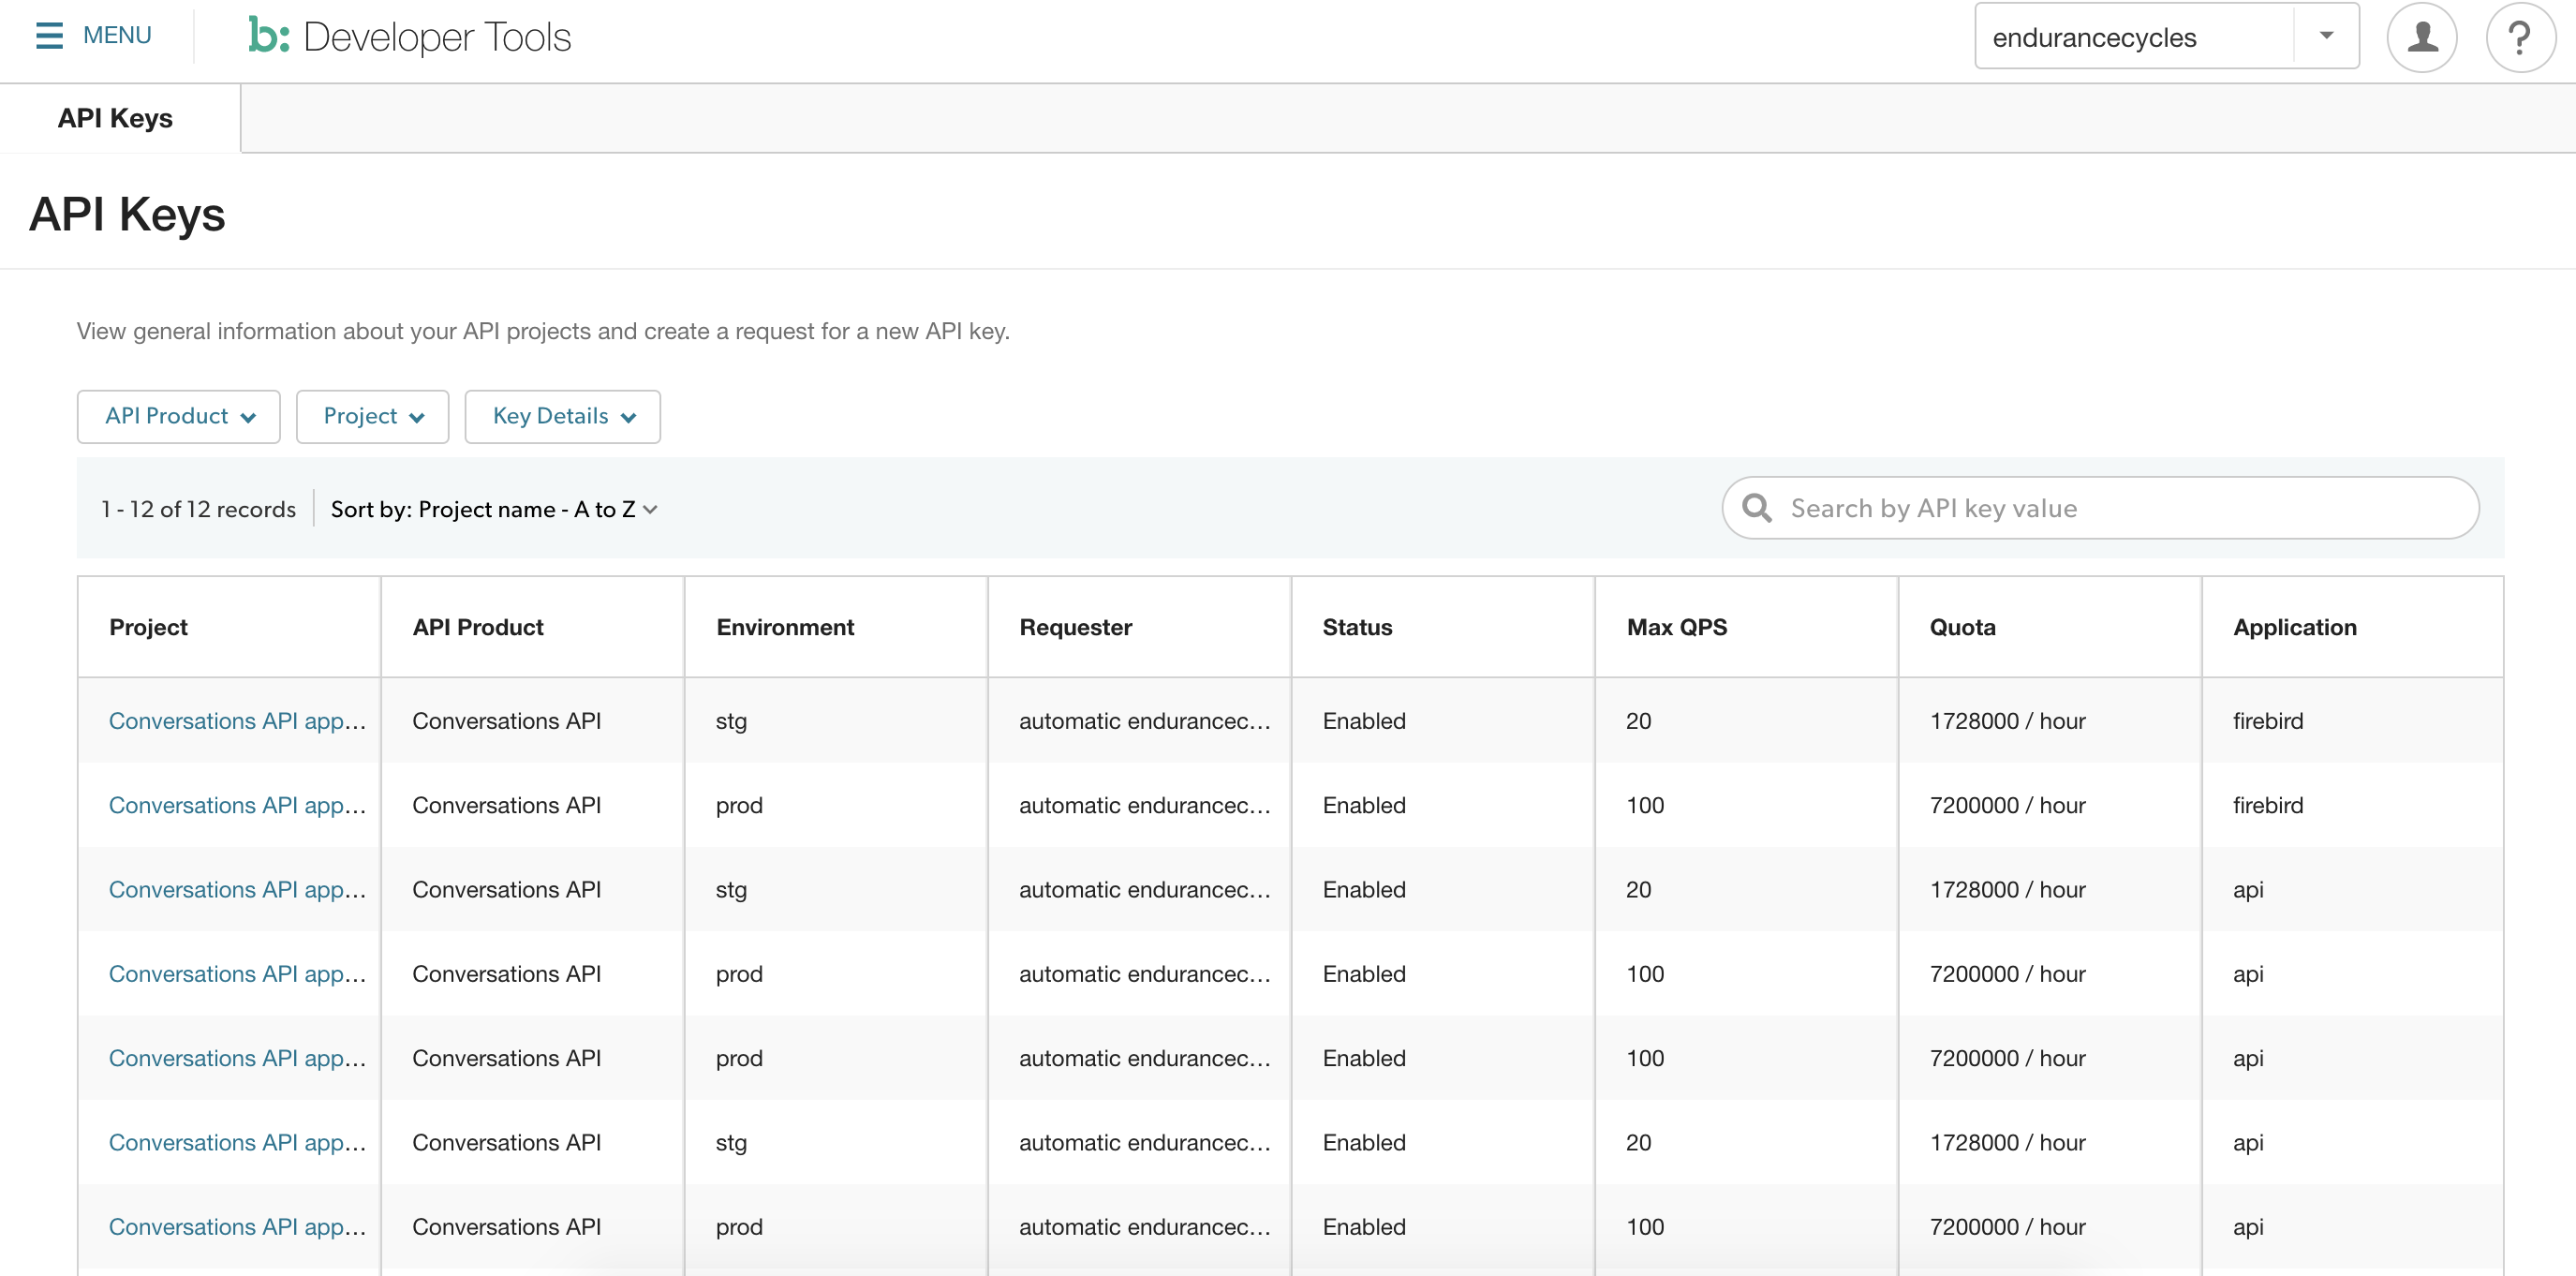Image resolution: width=2576 pixels, height=1276 pixels.
Task: Focus the Search by API key value field
Action: click(x=2100, y=508)
